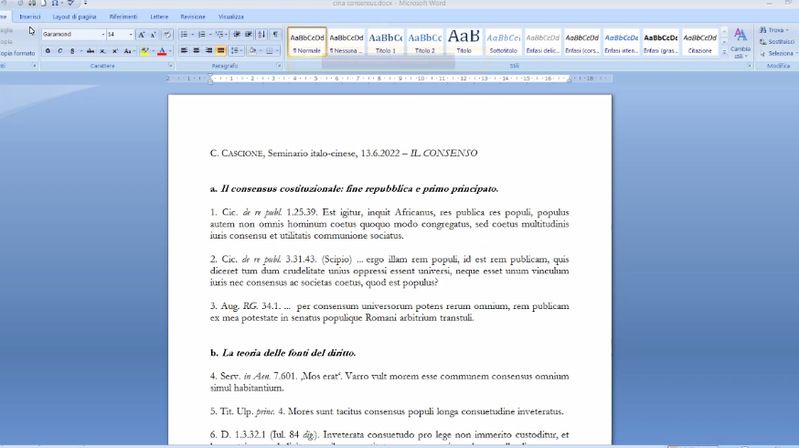Click the clear formatting icon
Viewport: 799px width, 448px height.
tap(167, 34)
